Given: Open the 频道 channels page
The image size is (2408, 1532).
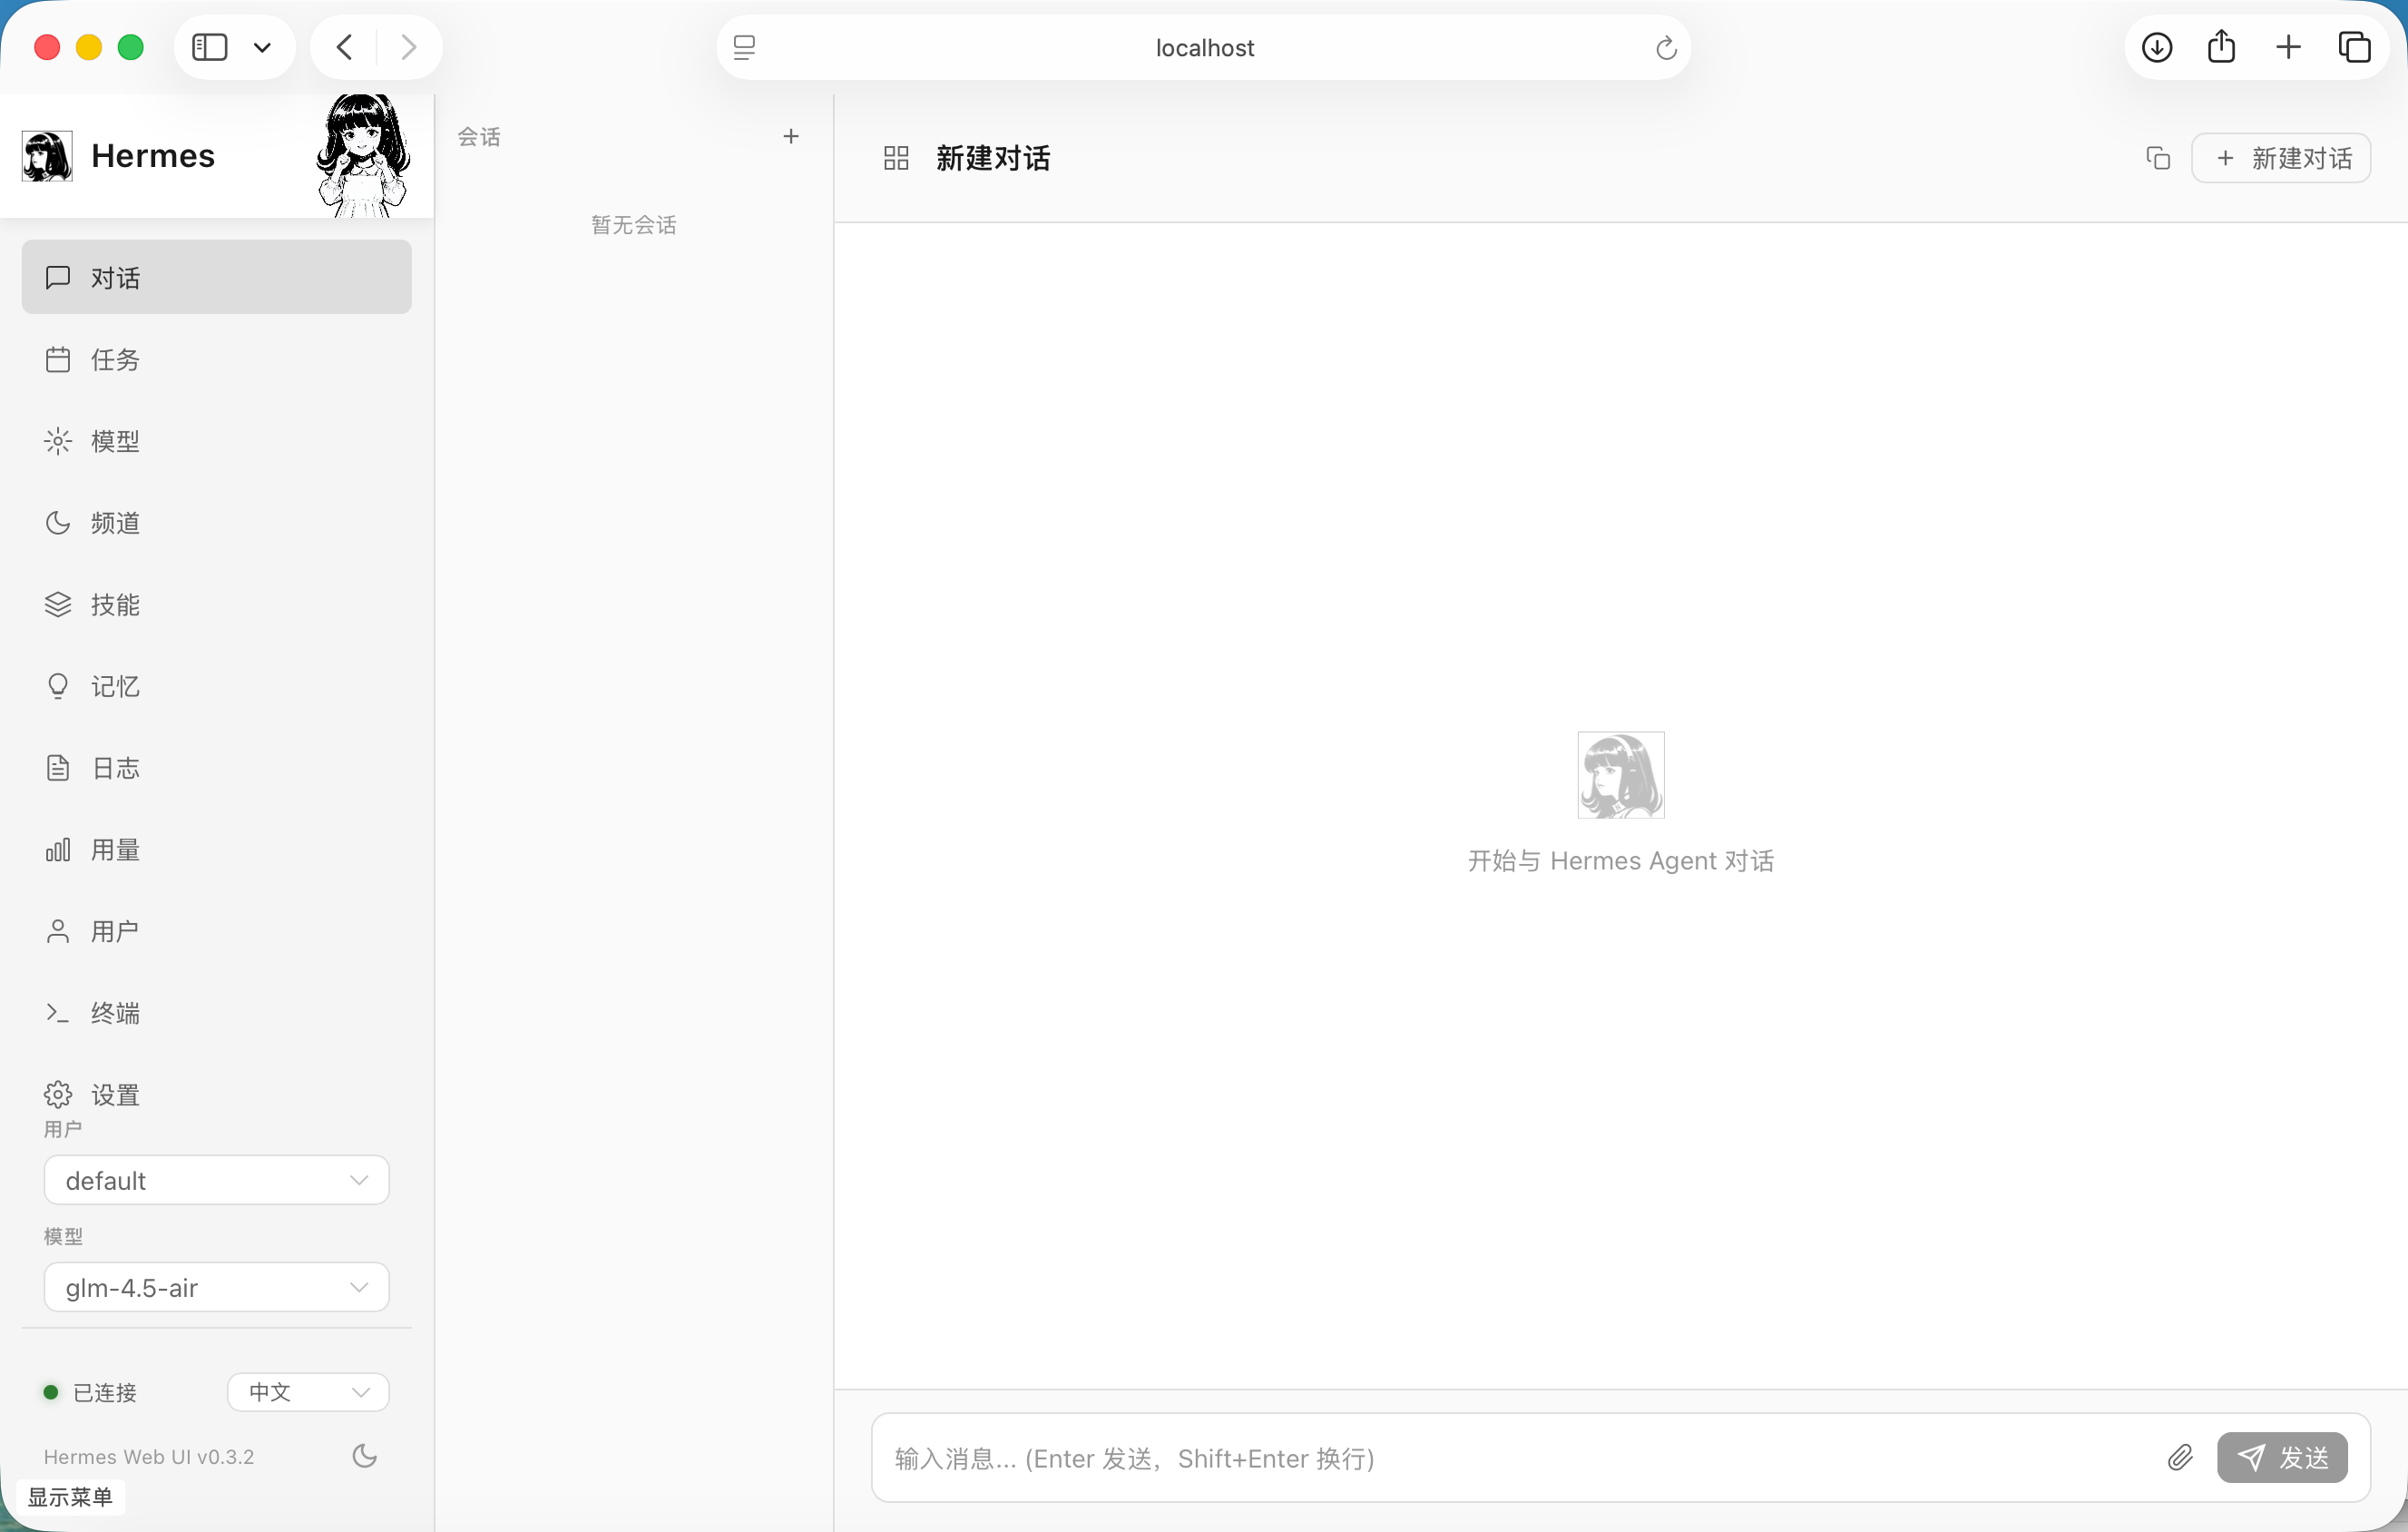Looking at the screenshot, I should pyautogui.click(x=216, y=523).
